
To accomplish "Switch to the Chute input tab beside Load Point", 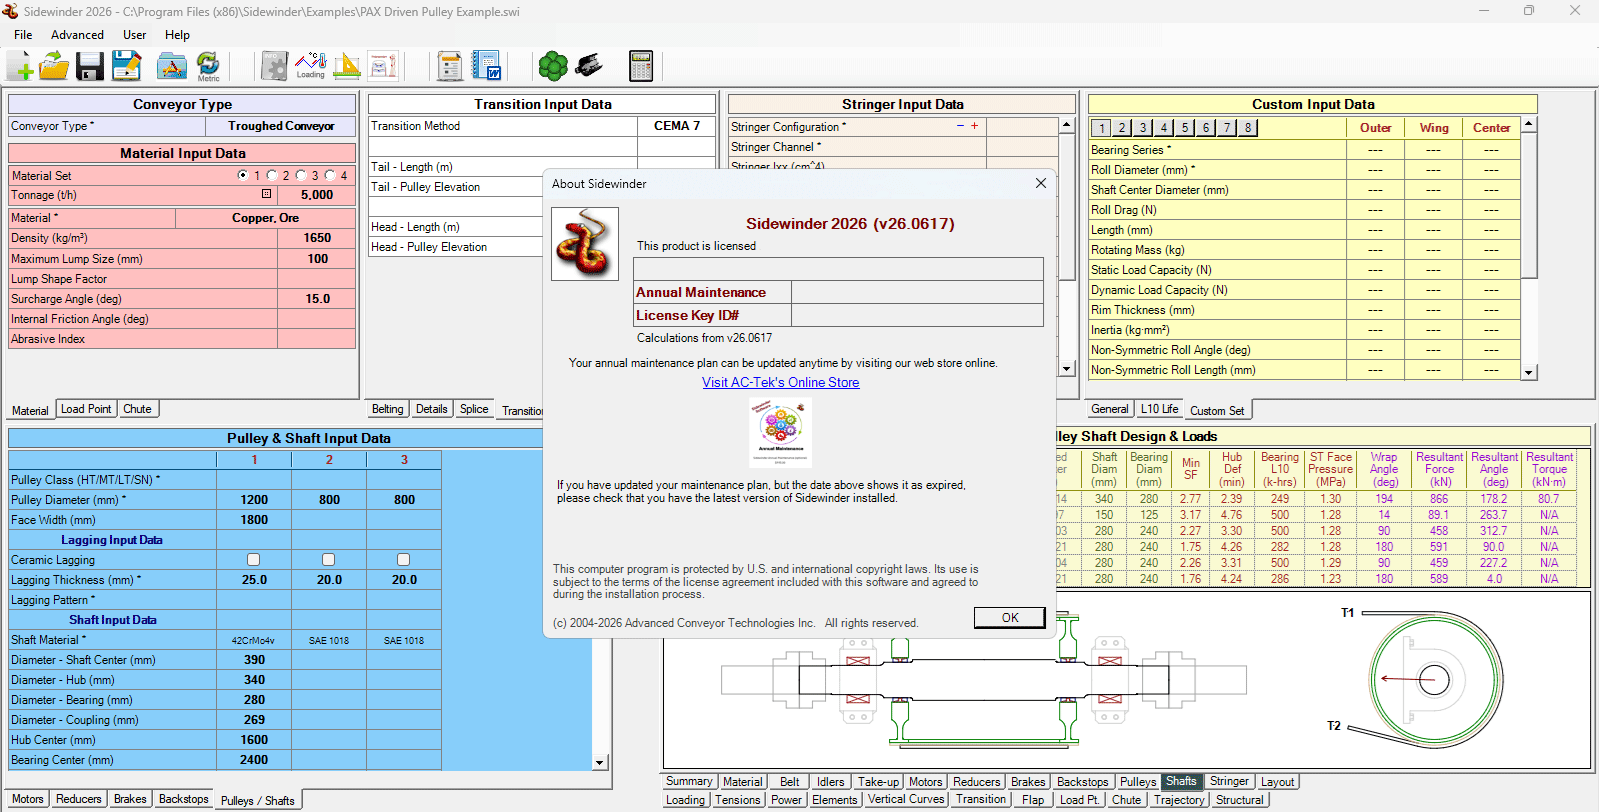I will [138, 409].
